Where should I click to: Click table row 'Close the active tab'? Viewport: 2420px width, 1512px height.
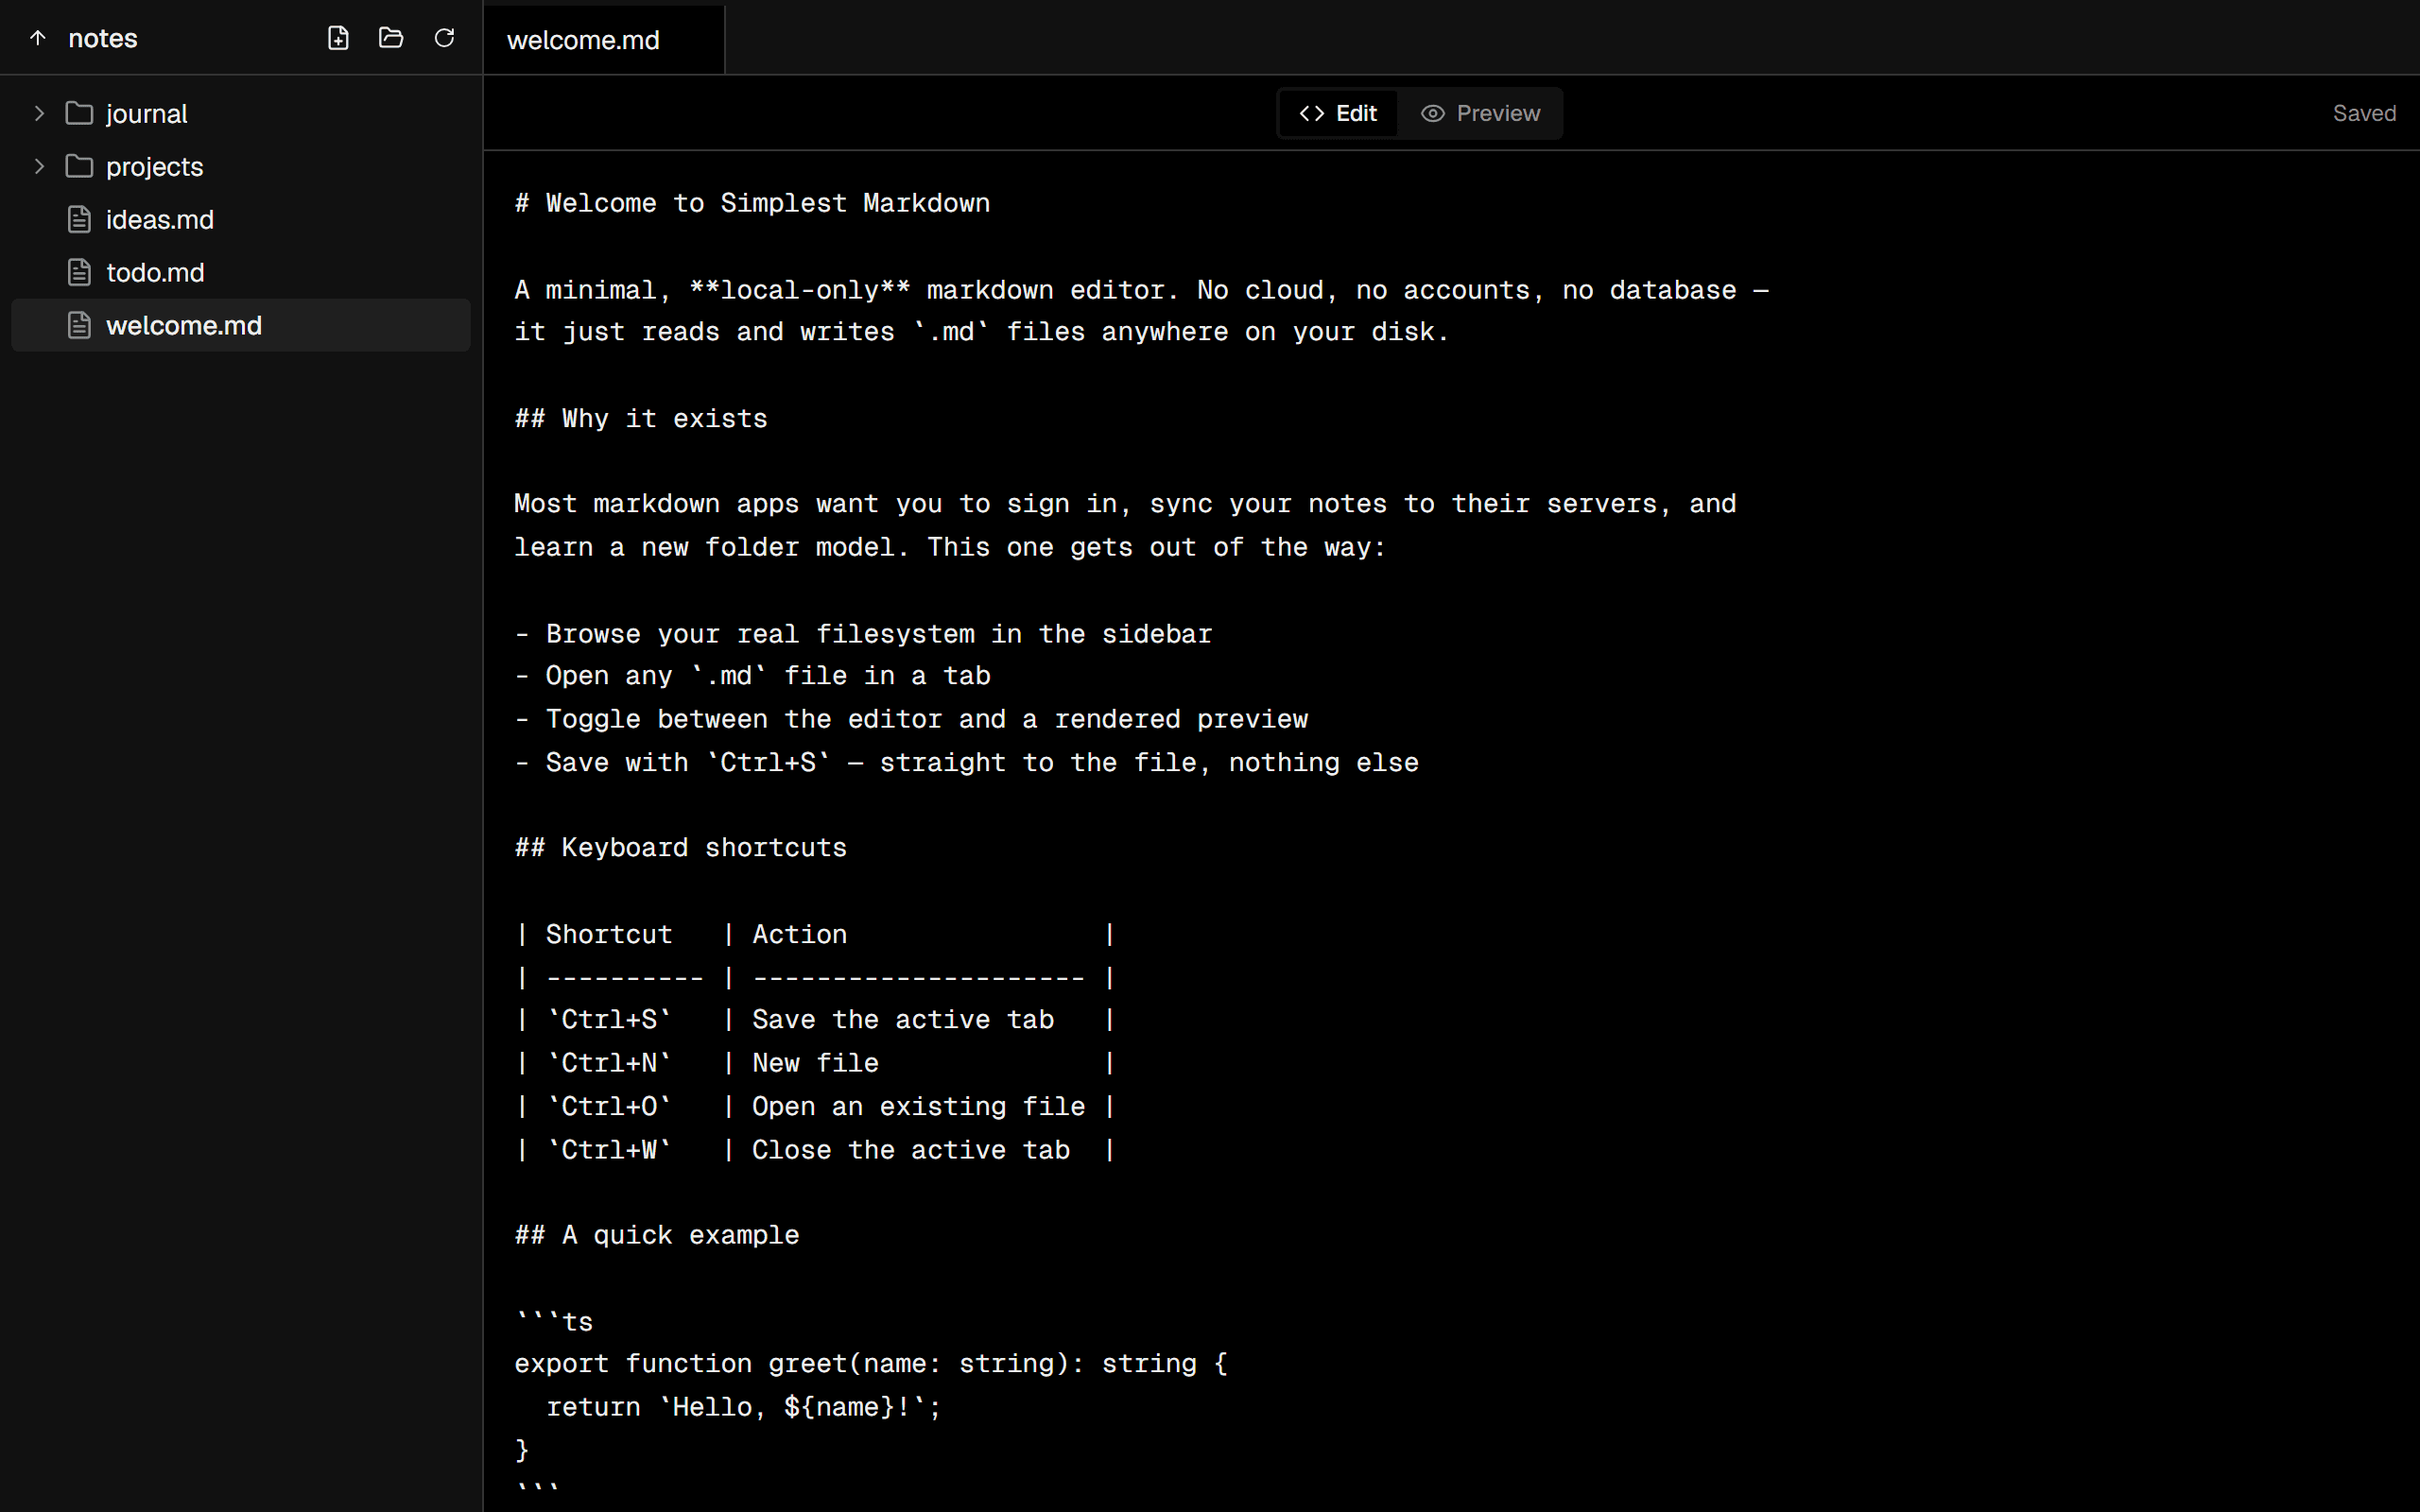pos(815,1150)
